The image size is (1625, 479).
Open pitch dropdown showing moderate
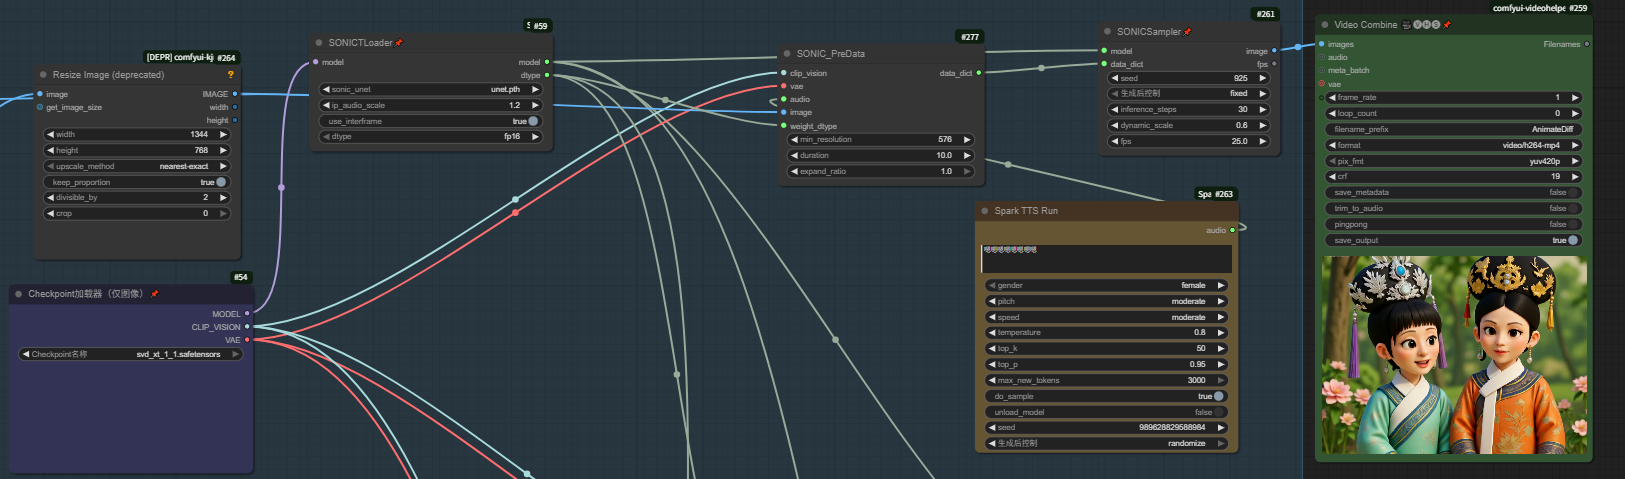point(1107,301)
